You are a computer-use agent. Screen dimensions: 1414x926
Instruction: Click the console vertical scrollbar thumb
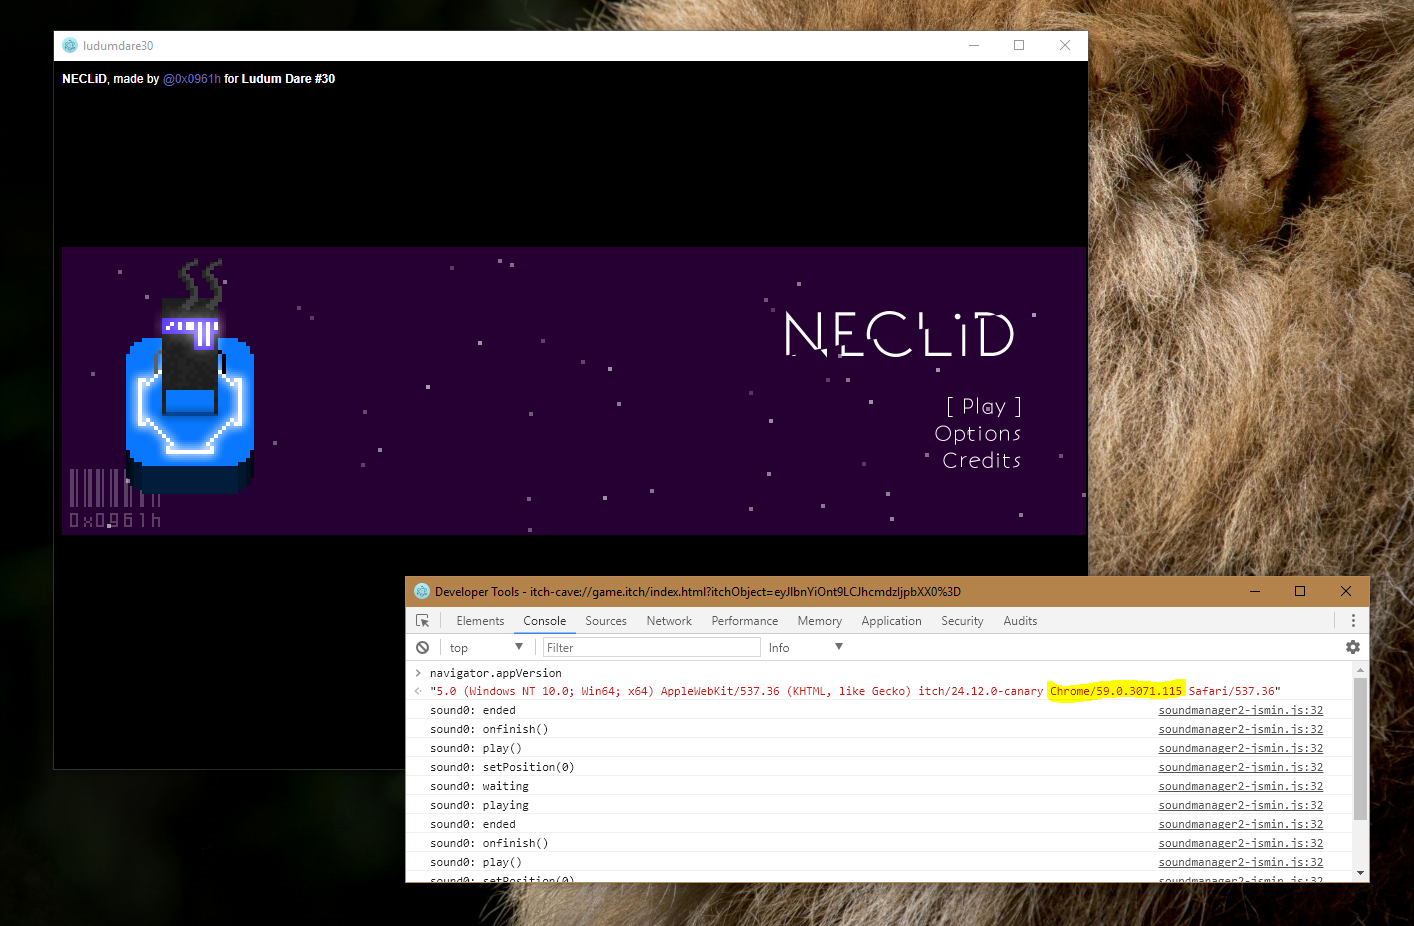pyautogui.click(x=1359, y=749)
